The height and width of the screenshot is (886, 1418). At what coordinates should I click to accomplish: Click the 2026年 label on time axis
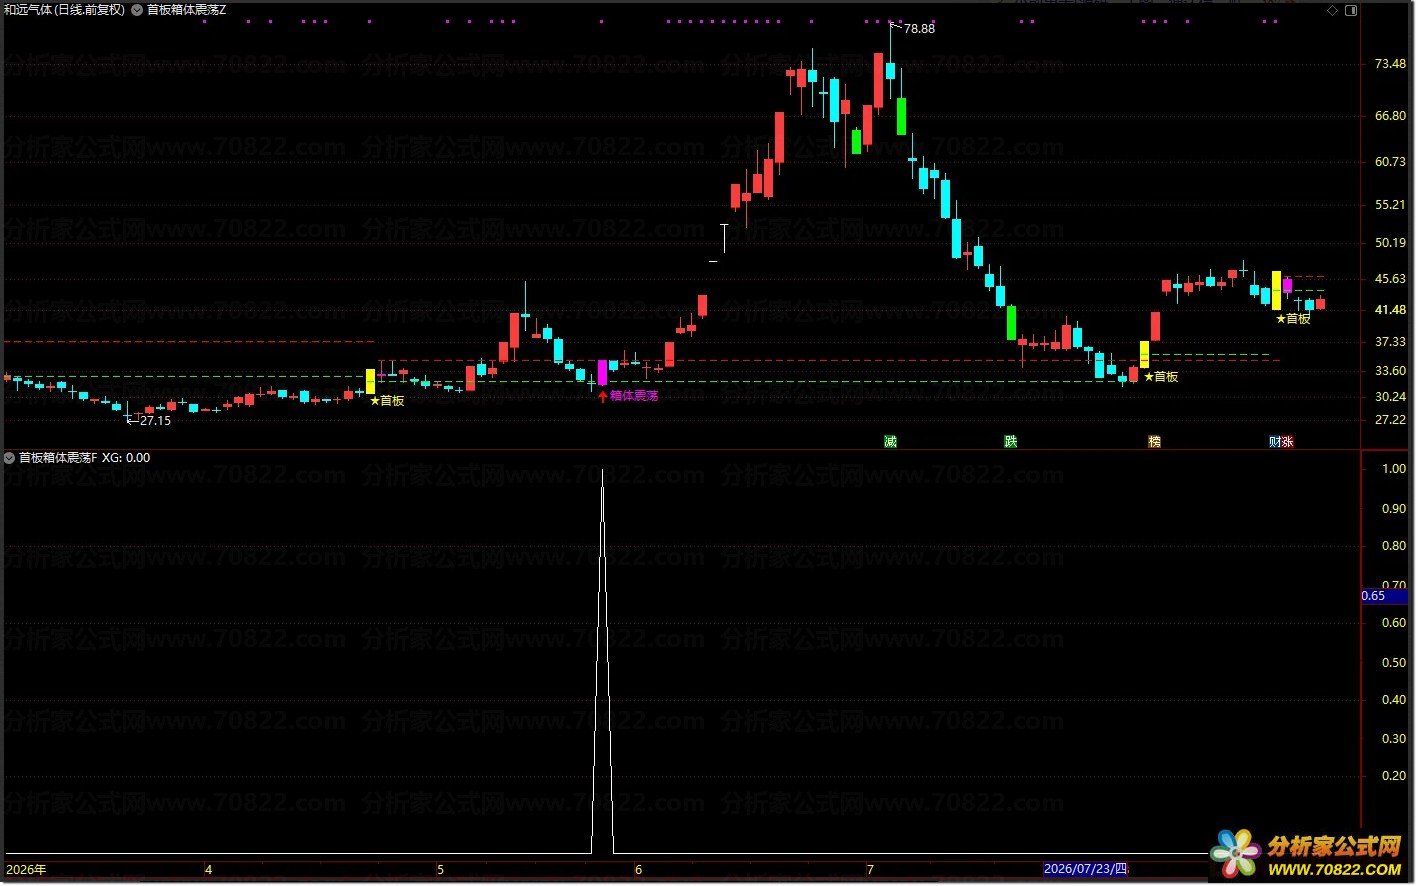[26, 869]
